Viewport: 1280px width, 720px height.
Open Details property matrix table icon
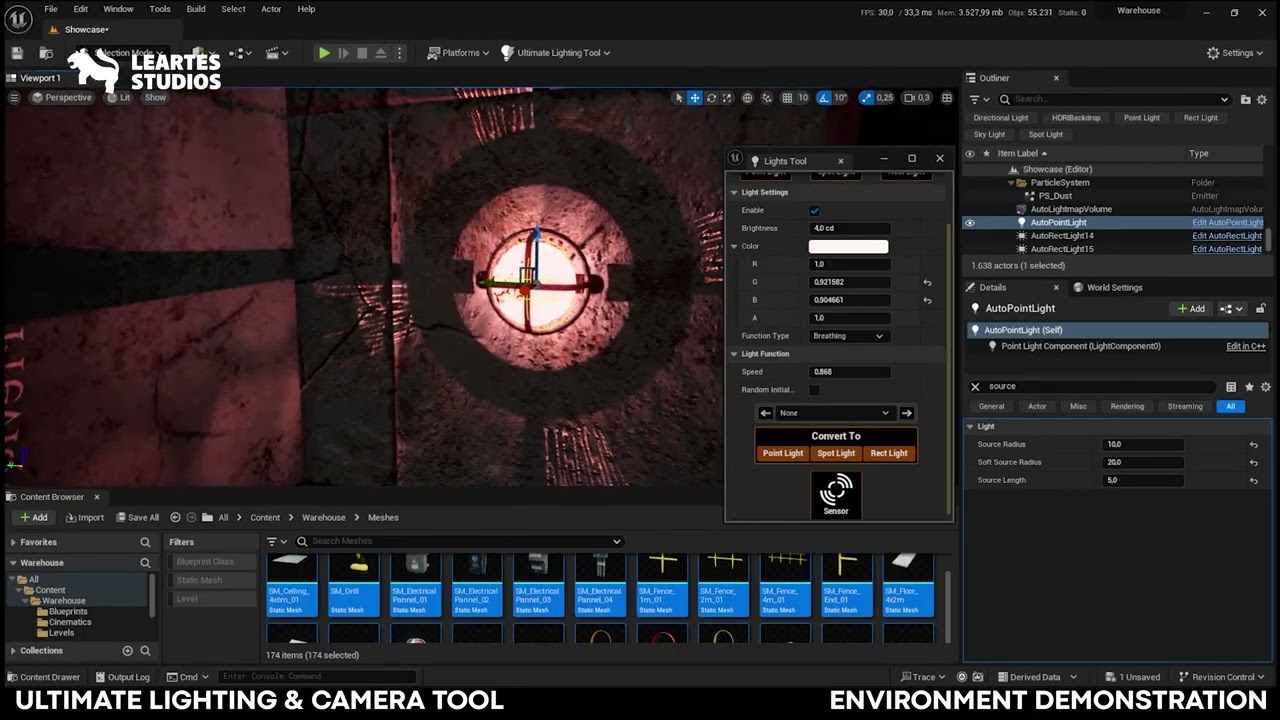point(1231,387)
